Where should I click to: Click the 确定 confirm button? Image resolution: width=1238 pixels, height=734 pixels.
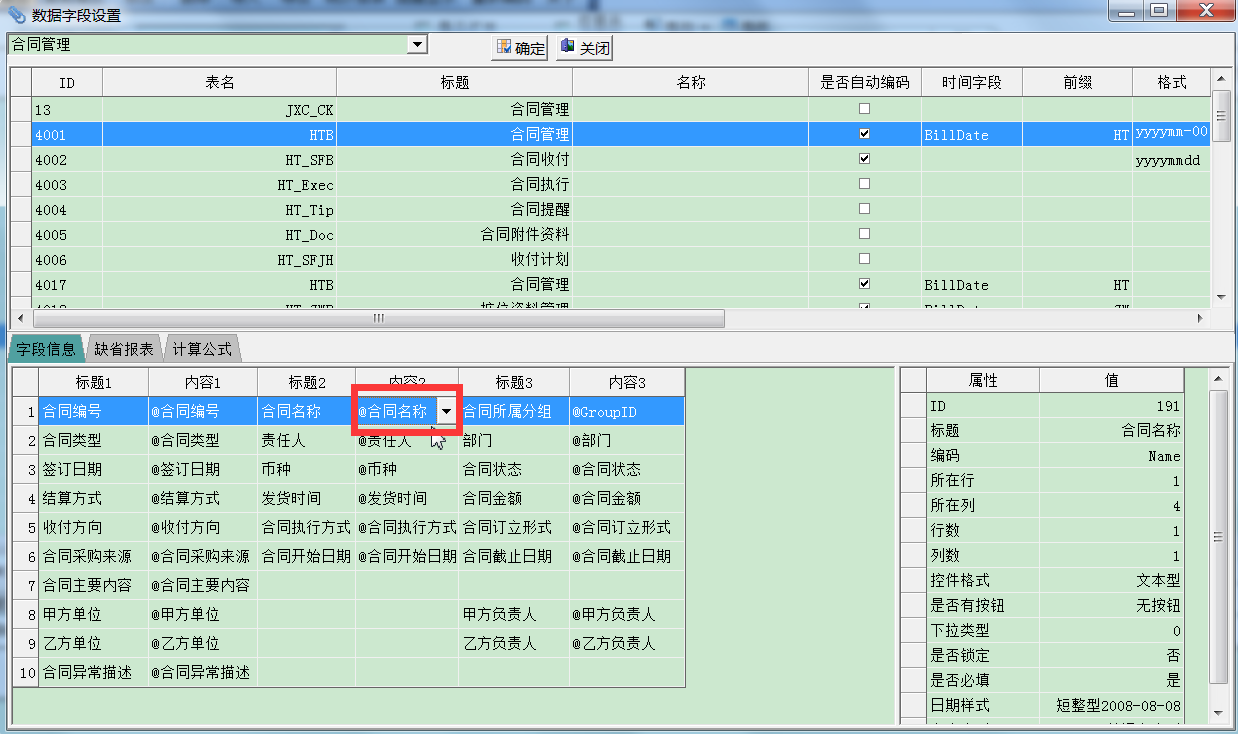click(520, 48)
